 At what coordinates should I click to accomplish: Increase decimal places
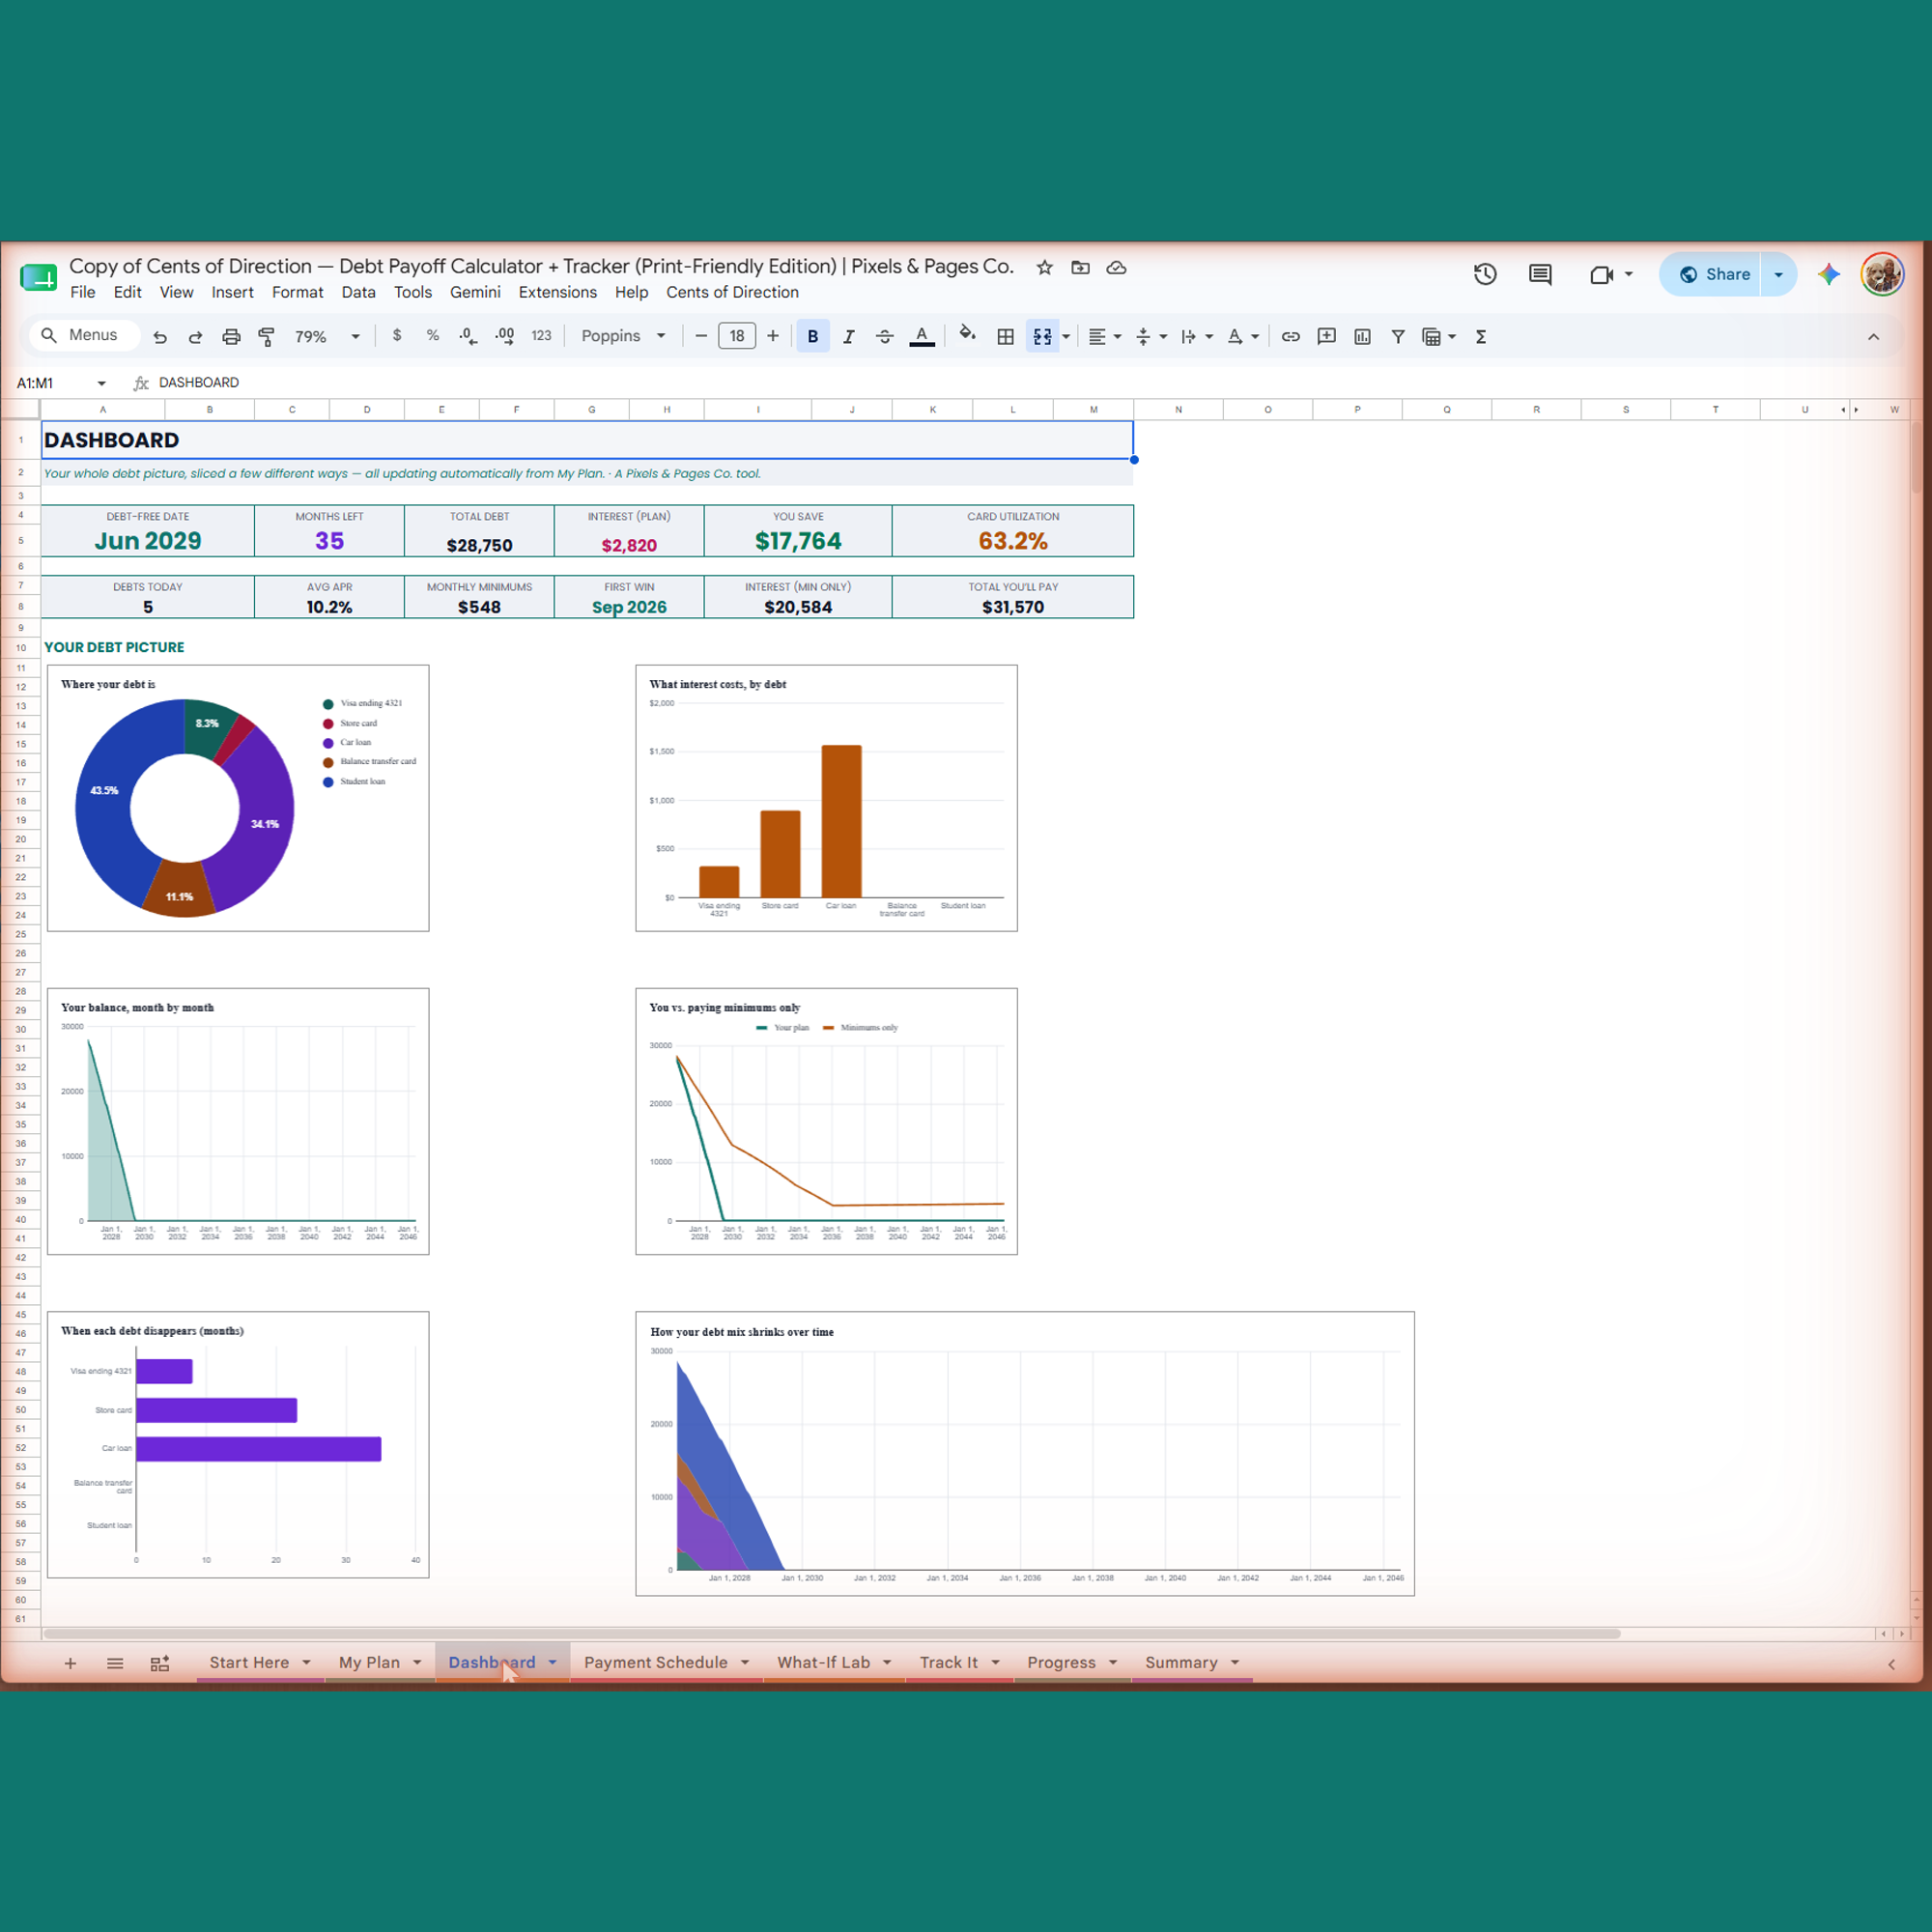pos(505,336)
